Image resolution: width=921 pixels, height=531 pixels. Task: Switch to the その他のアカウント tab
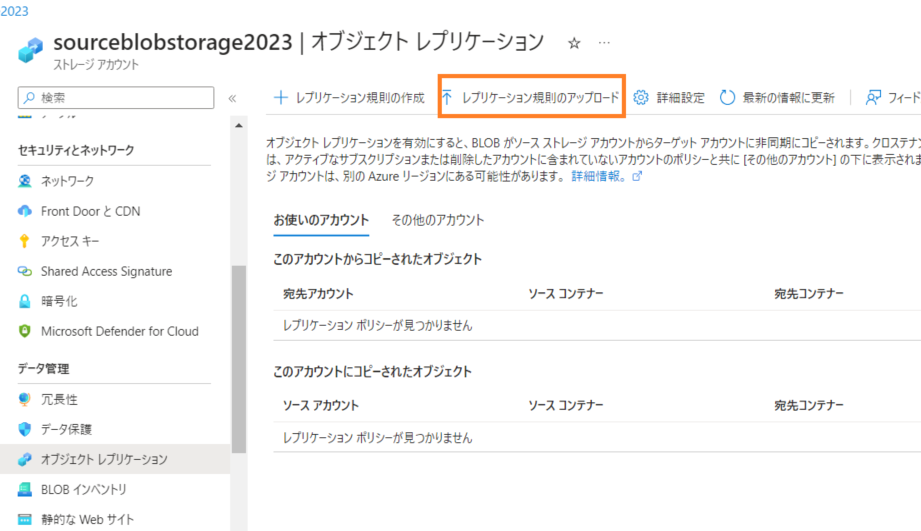click(438, 220)
